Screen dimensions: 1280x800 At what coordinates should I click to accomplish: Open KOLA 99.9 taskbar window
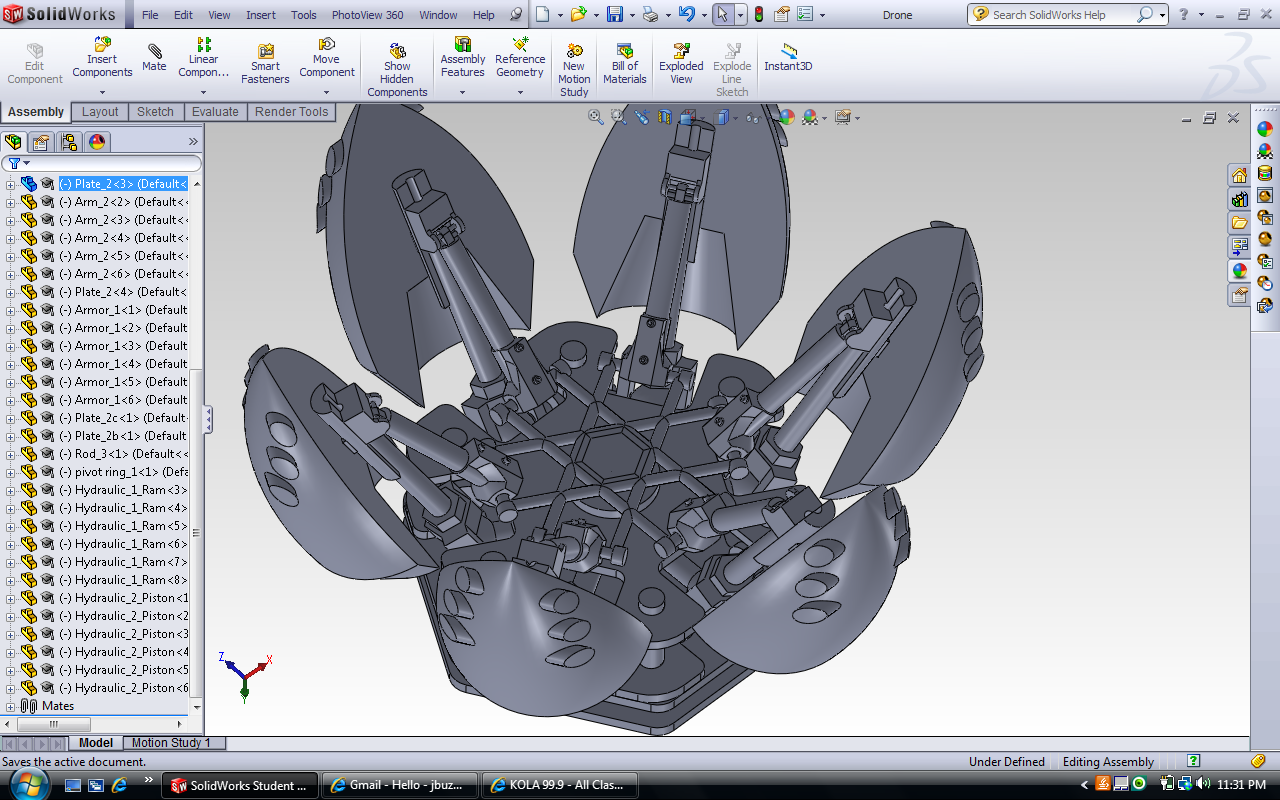[x=560, y=785]
